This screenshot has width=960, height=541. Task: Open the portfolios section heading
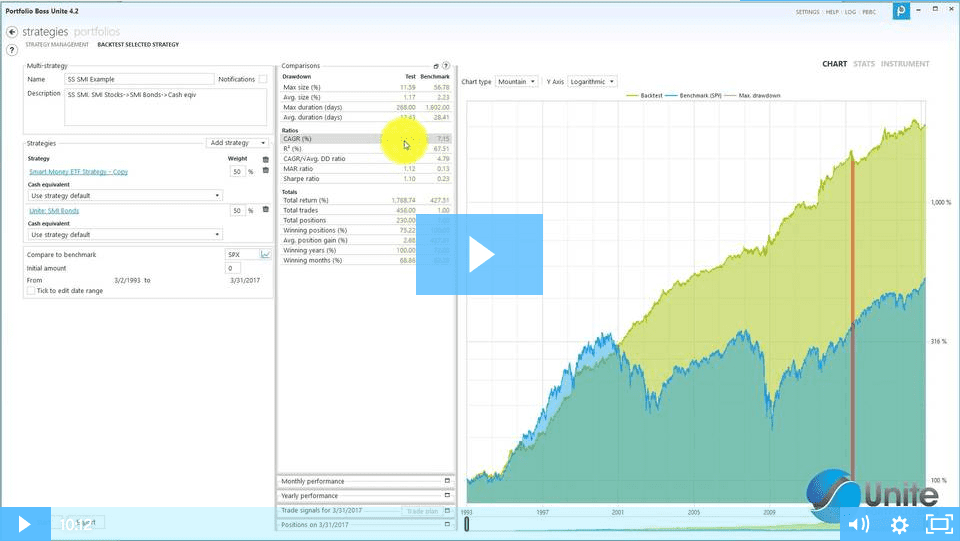[97, 32]
